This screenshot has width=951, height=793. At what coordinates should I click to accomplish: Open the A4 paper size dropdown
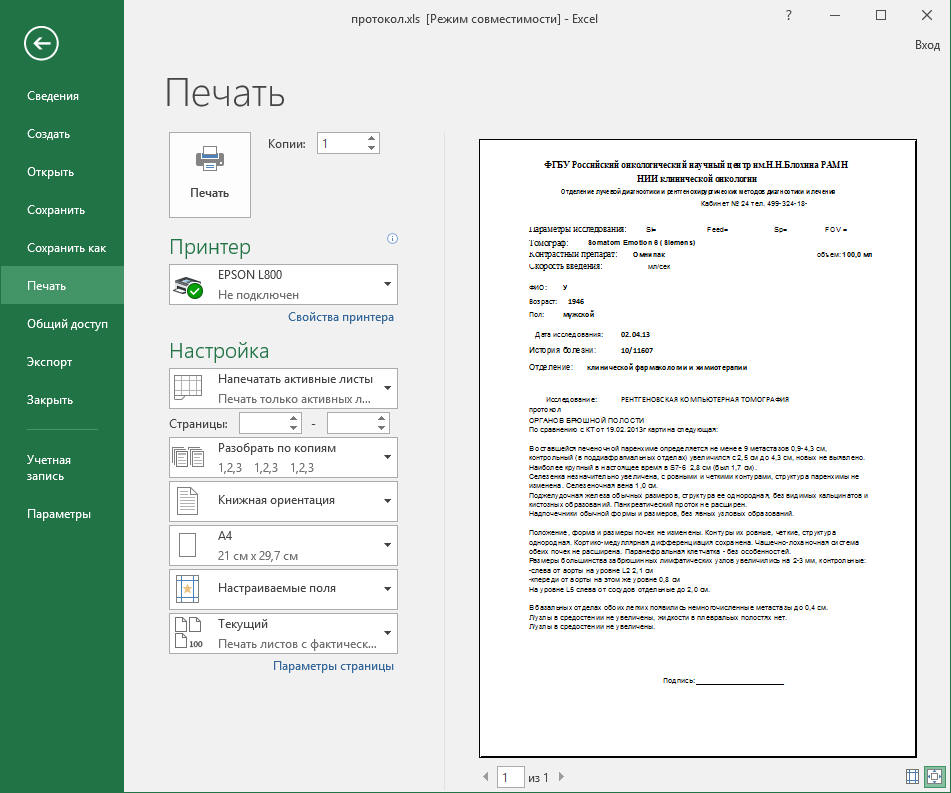[283, 545]
